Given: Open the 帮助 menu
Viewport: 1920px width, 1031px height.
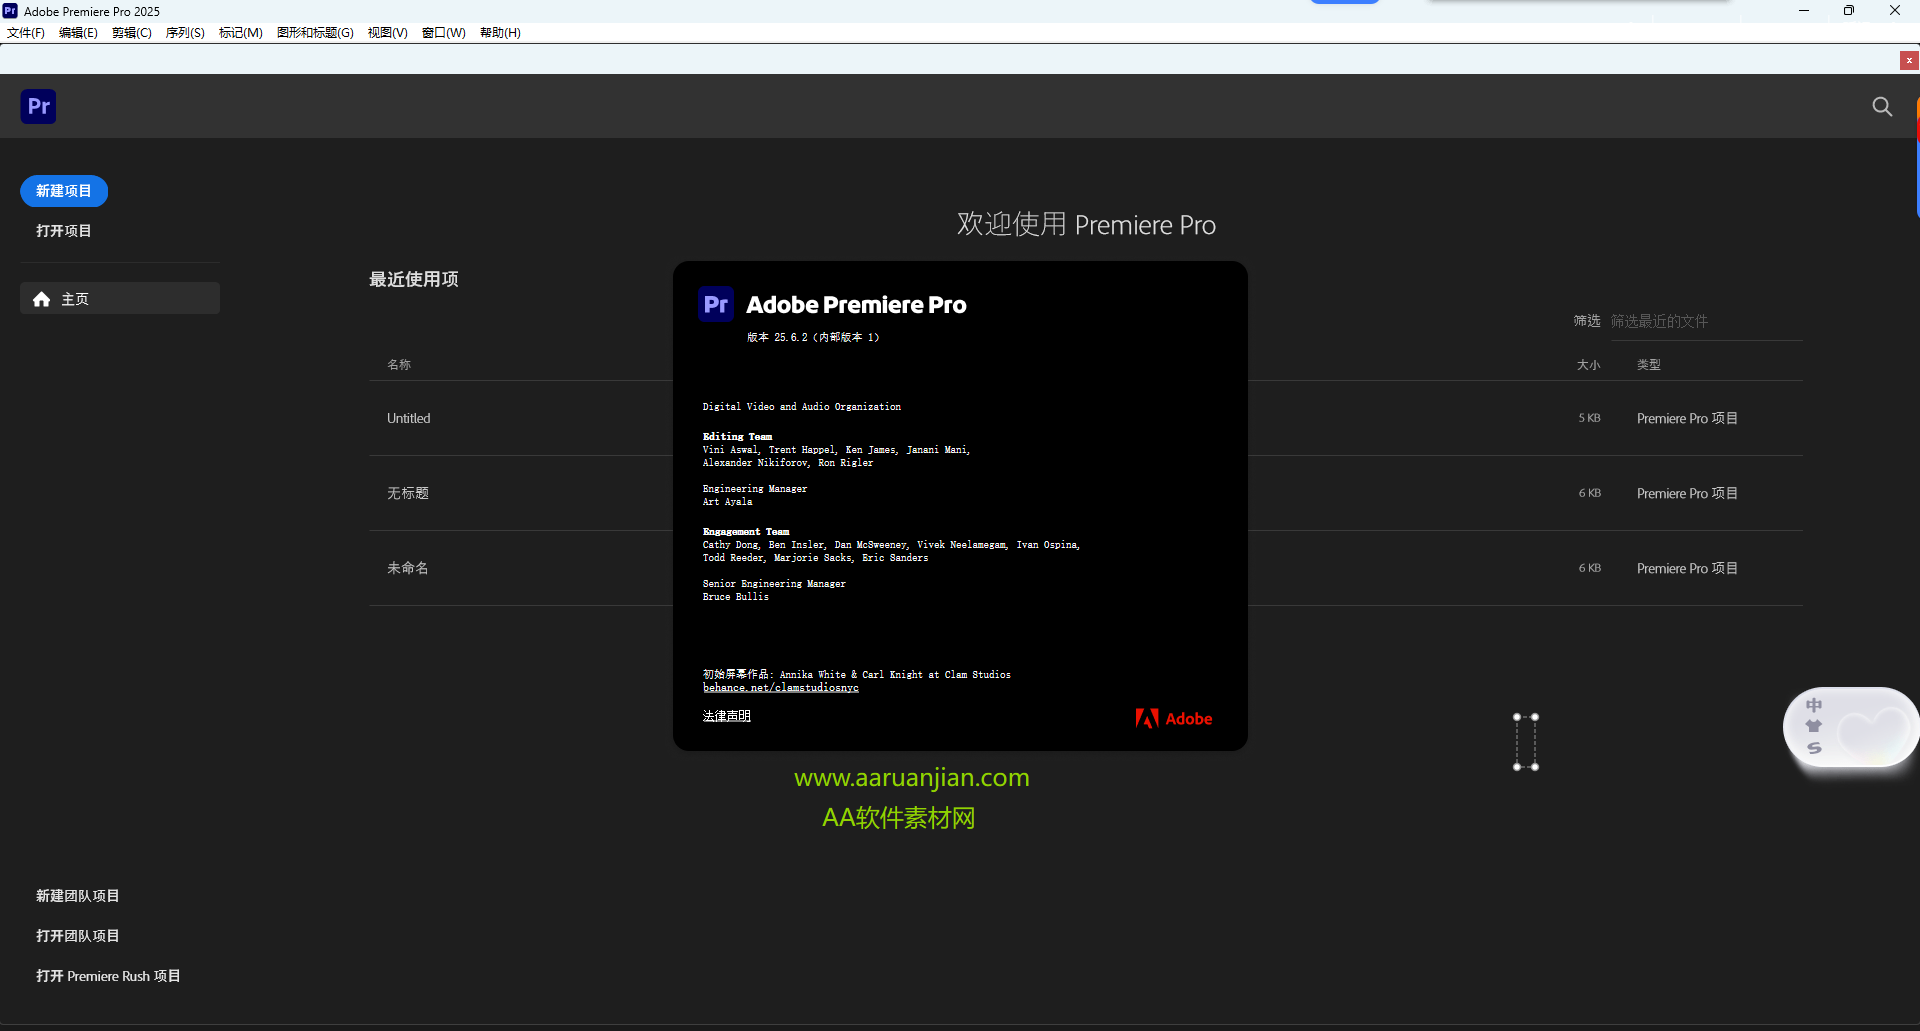Looking at the screenshot, I should click(x=500, y=32).
